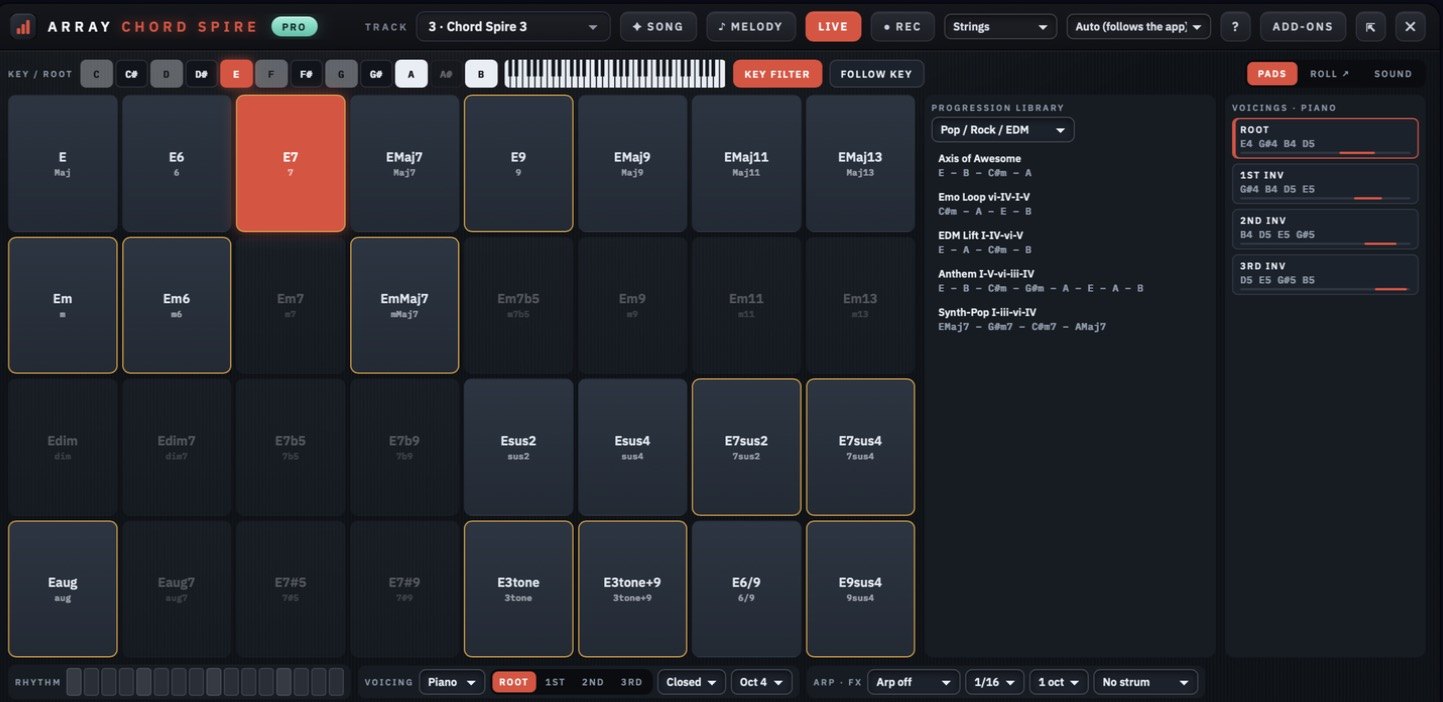Click the PRO badge
This screenshot has height=702, width=1443.
point(294,26)
